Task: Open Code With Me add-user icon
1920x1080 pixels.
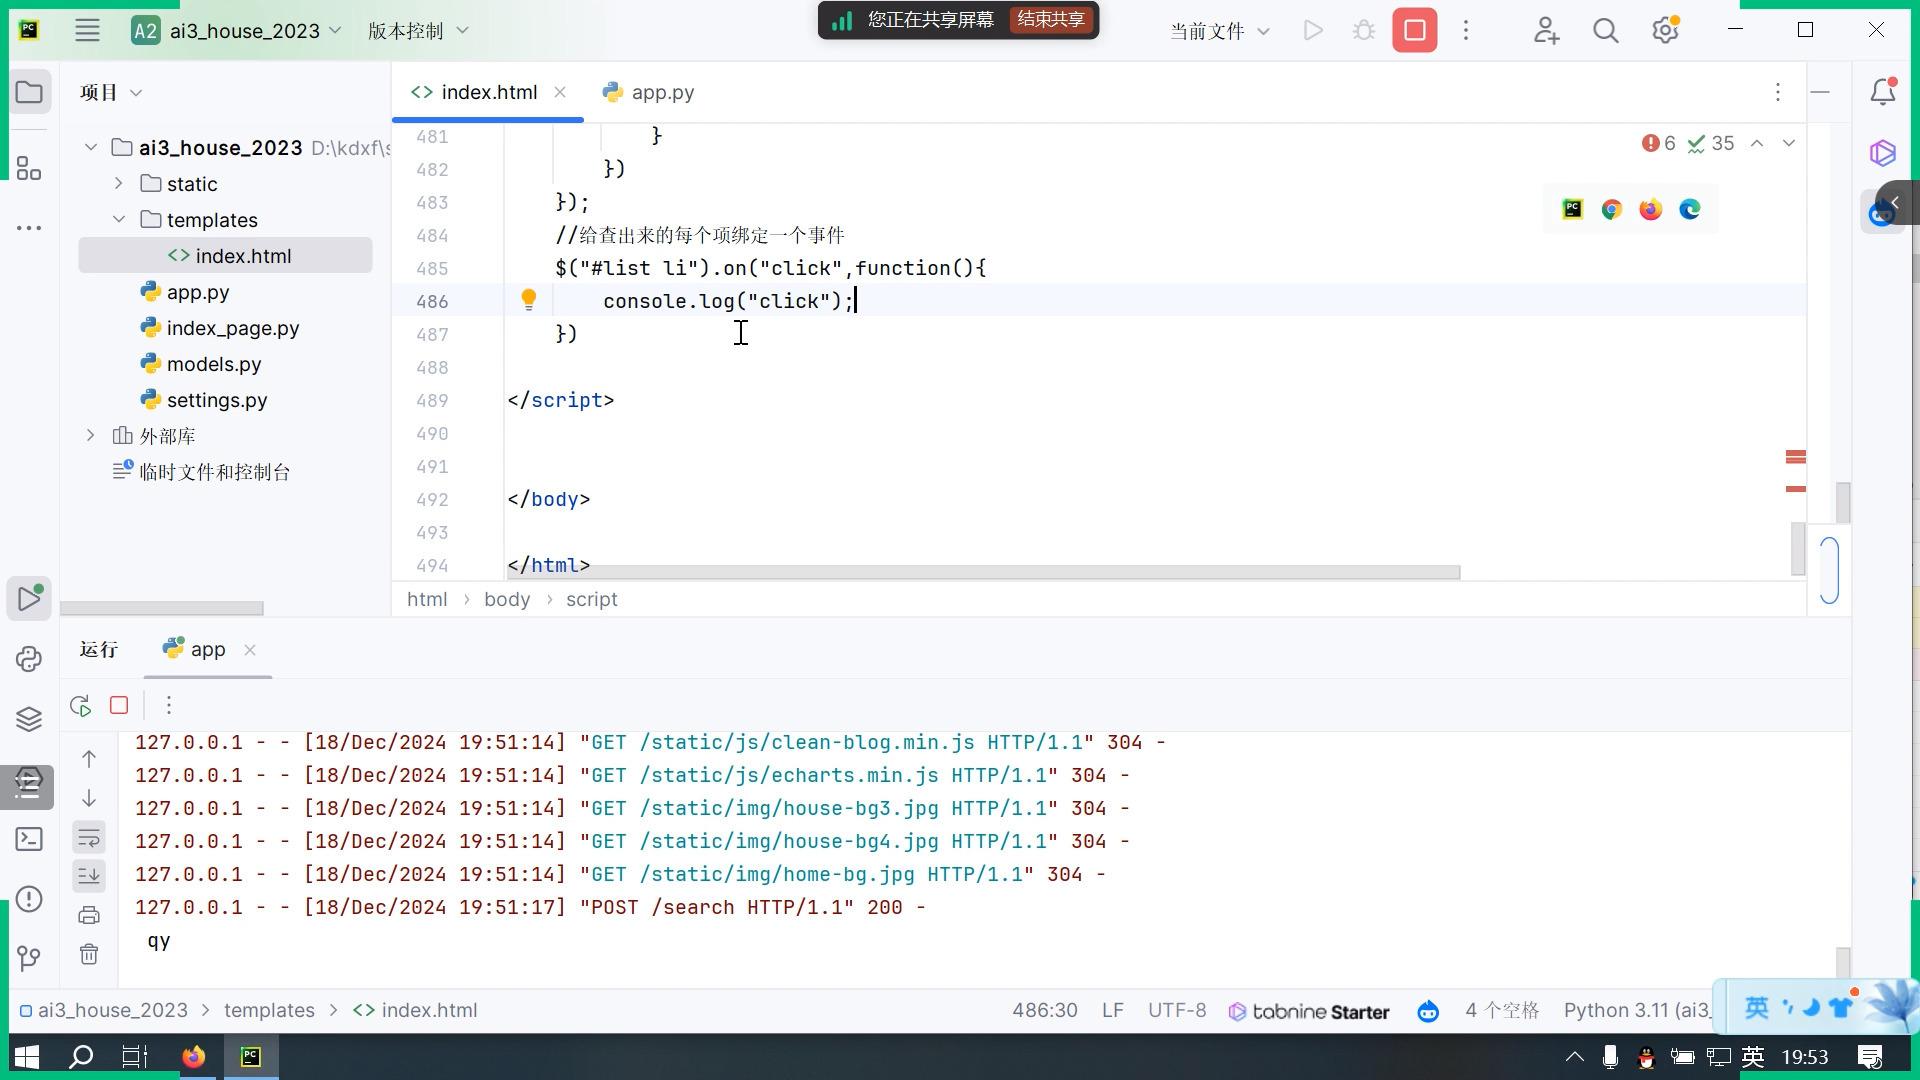Action: click(x=1546, y=30)
